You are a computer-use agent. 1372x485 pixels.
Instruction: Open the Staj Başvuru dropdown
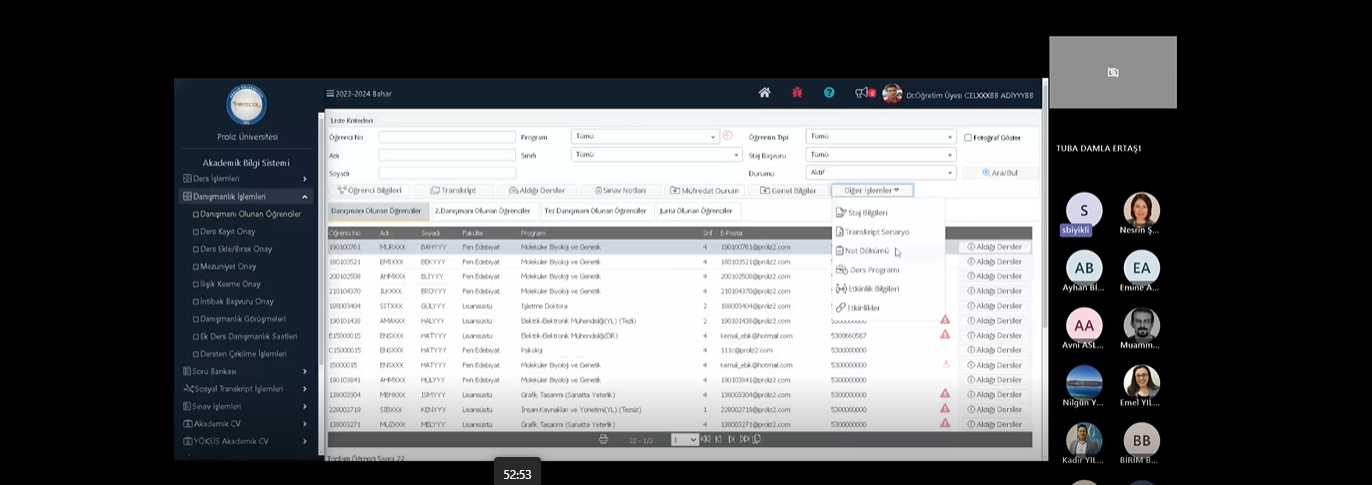point(881,155)
